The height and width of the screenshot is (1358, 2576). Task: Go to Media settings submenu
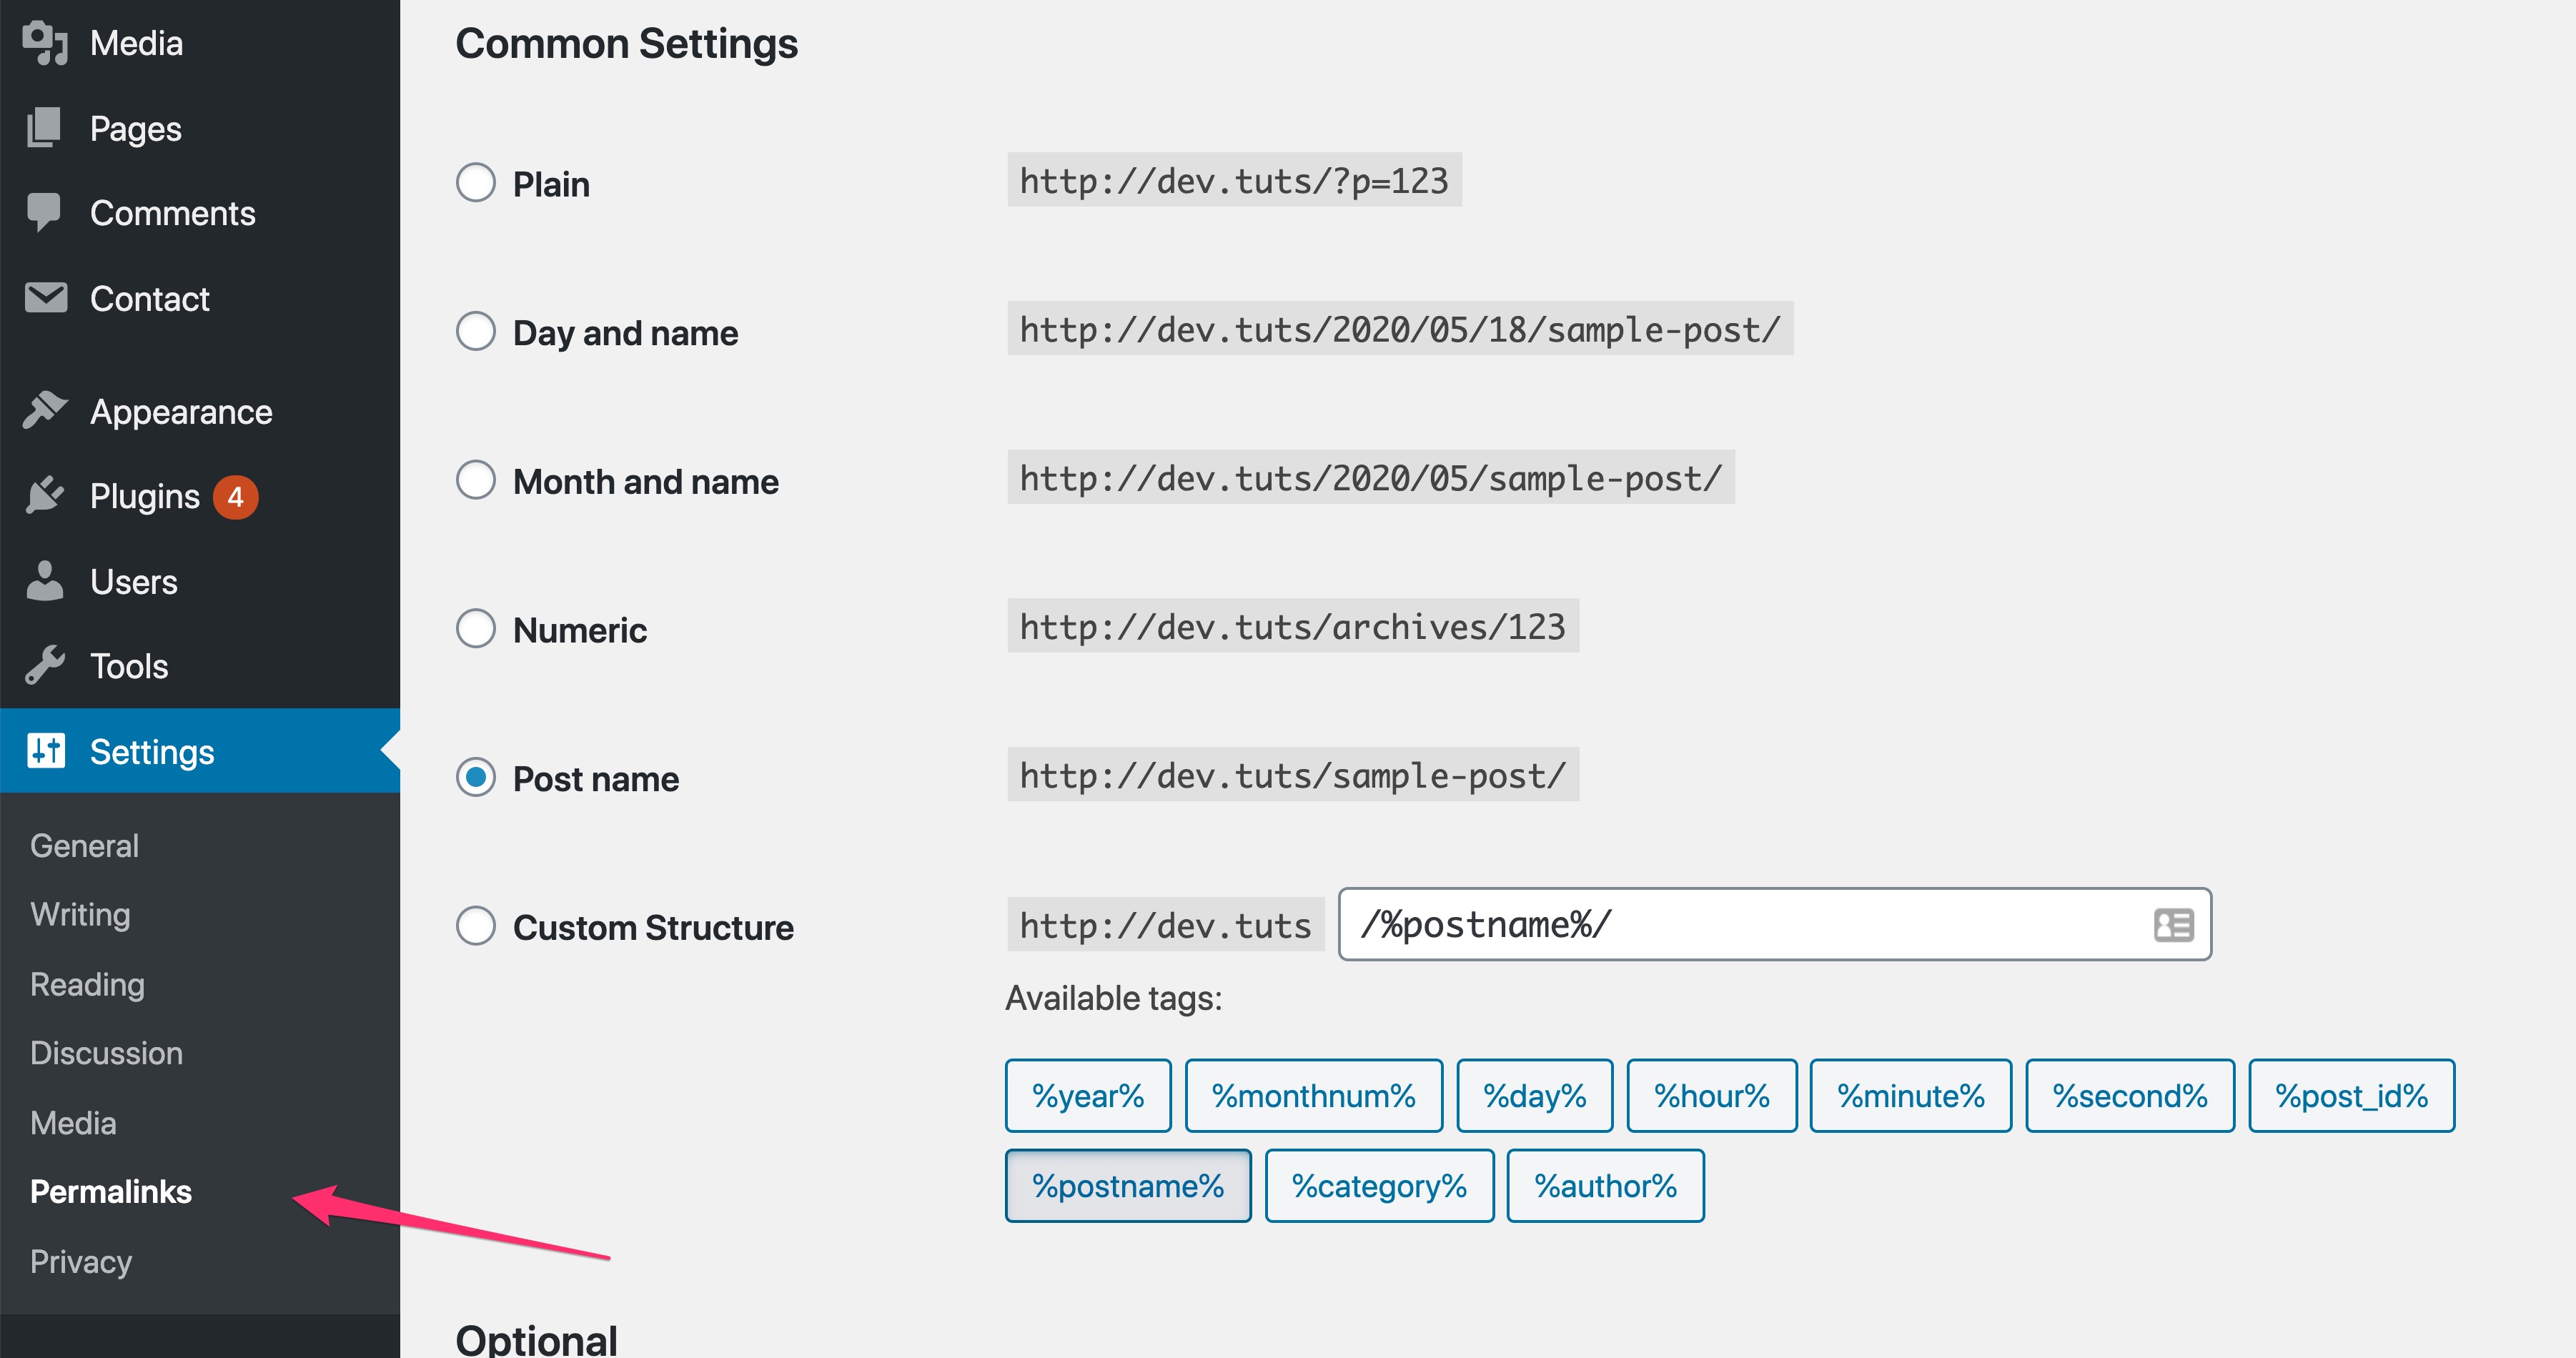73,1123
